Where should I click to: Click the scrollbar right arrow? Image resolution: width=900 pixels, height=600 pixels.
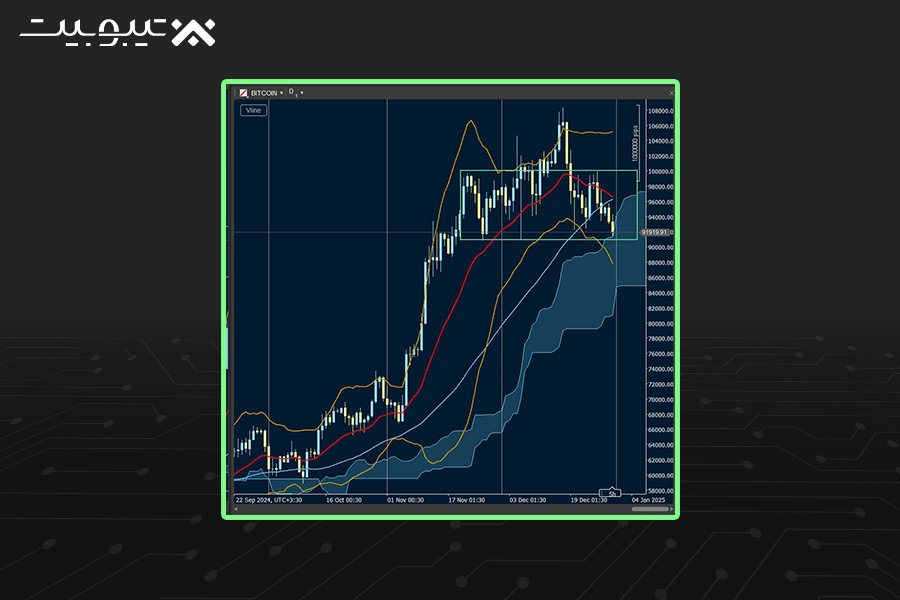tap(672, 509)
